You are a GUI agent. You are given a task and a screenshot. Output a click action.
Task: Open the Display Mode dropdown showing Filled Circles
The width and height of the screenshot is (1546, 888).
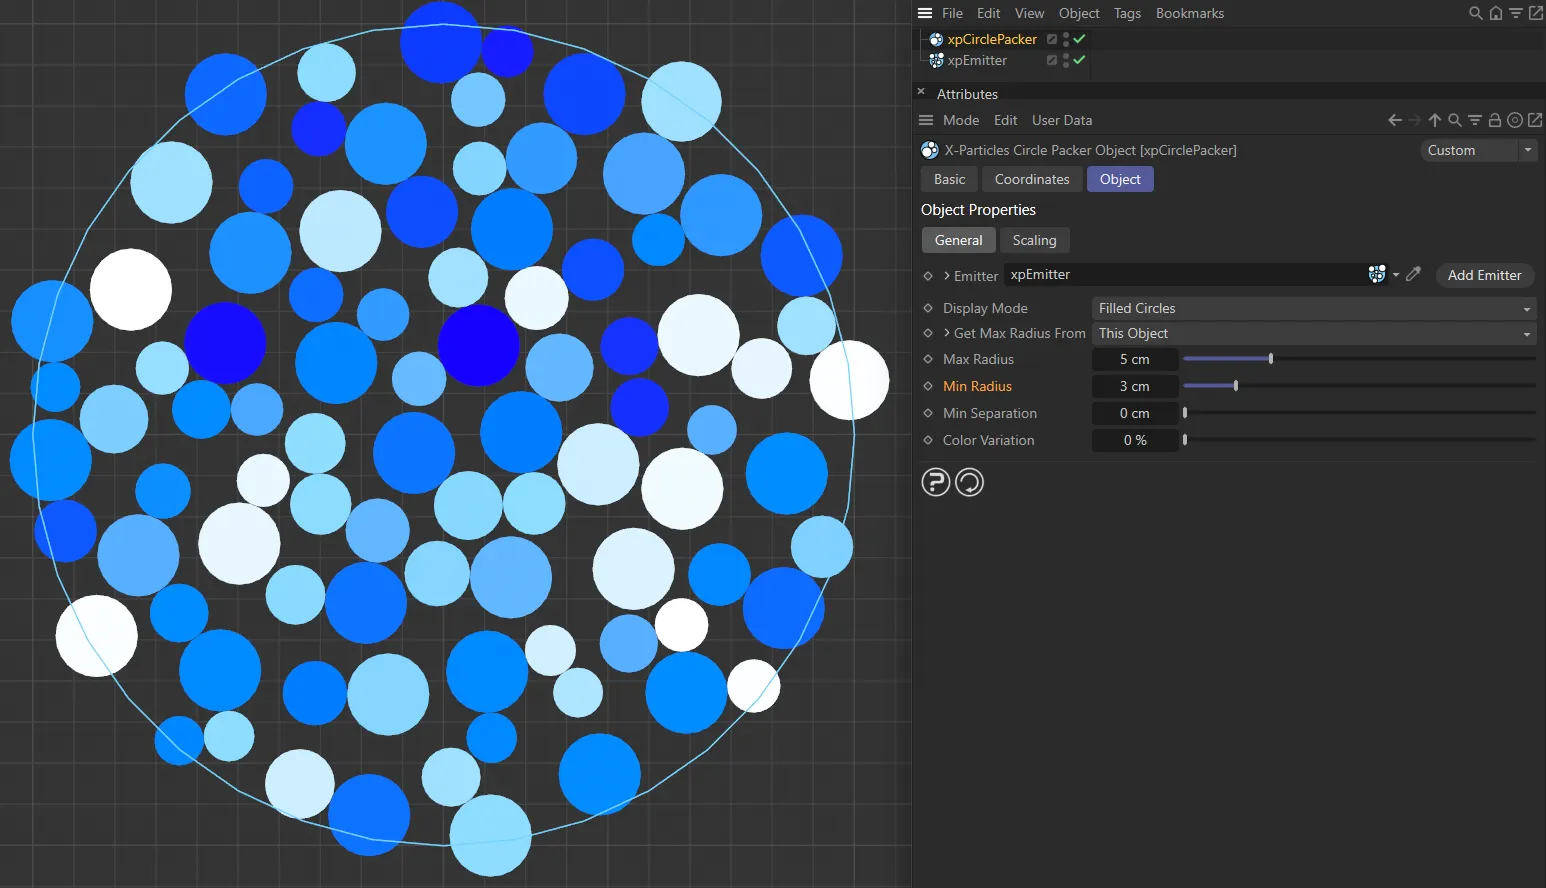tap(1313, 308)
